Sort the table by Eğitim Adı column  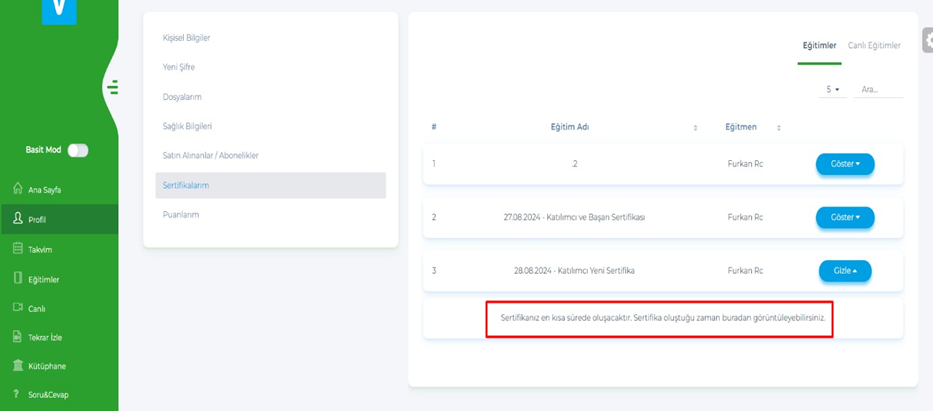pyautogui.click(x=695, y=128)
